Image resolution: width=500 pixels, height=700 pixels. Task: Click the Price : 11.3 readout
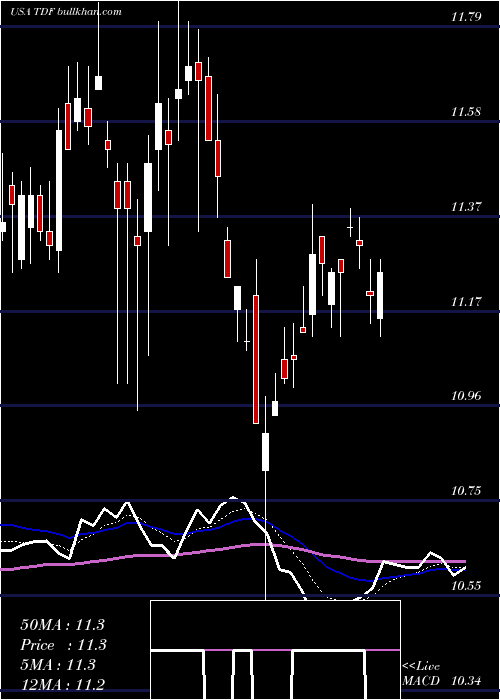point(62,645)
